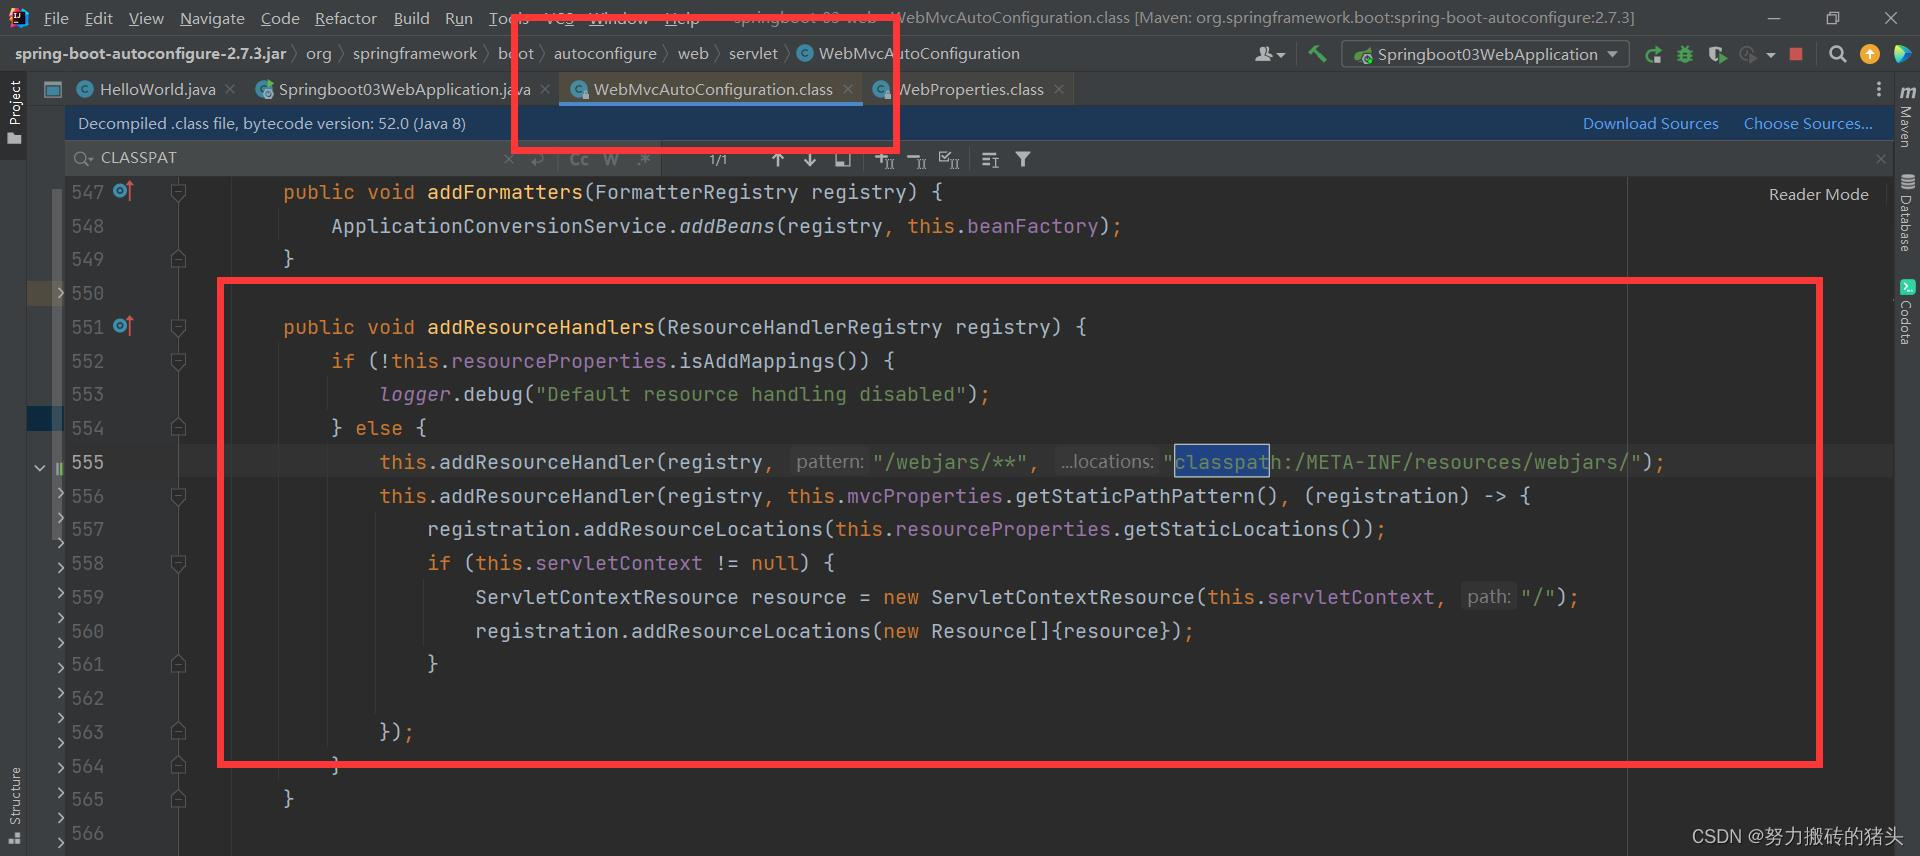Run with coverage shield icon
The width and height of the screenshot is (1920, 856).
click(1717, 54)
